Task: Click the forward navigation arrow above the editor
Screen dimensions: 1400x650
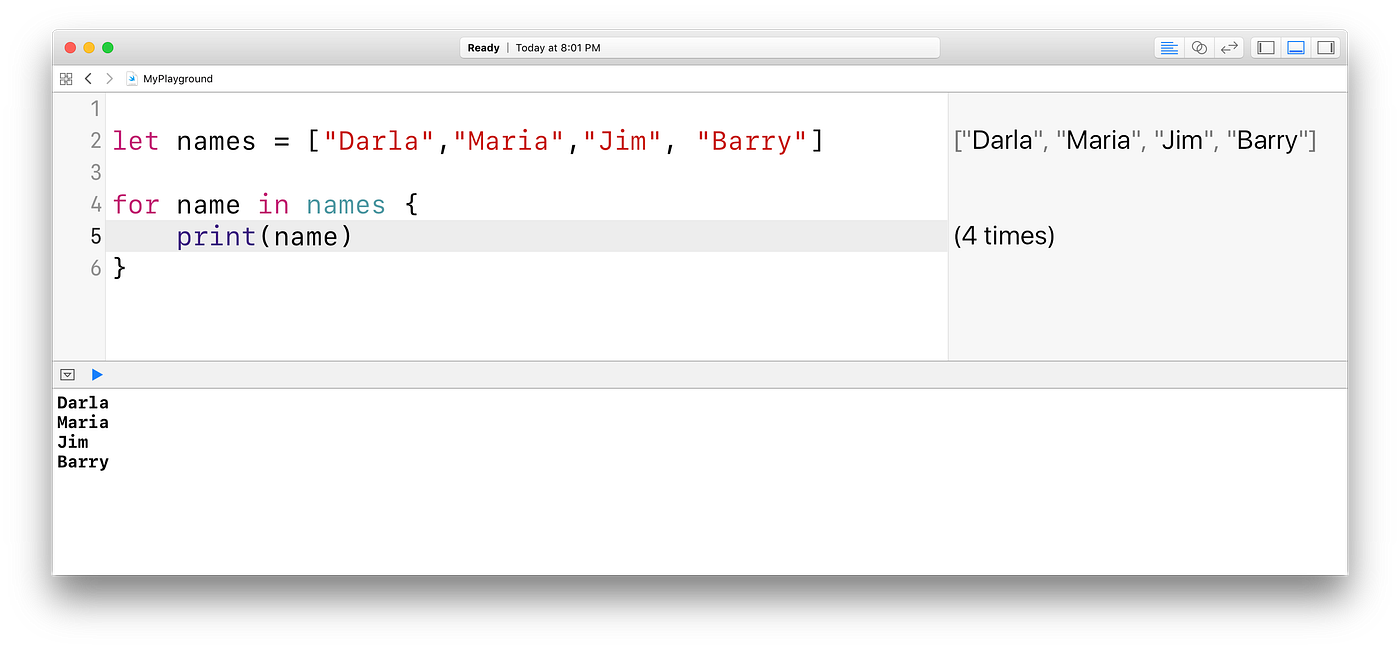Action: (109, 78)
